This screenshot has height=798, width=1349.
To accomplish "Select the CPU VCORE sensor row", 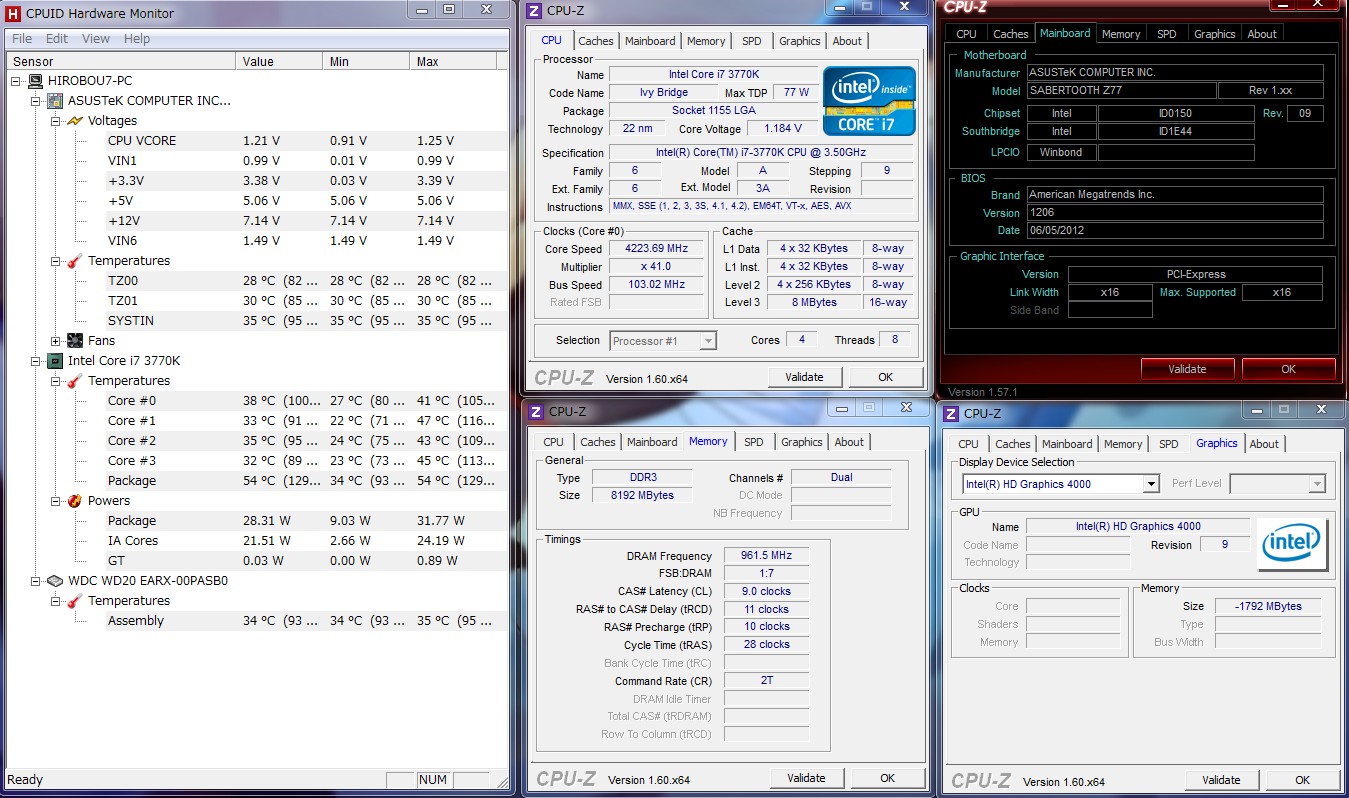I will tap(141, 141).
